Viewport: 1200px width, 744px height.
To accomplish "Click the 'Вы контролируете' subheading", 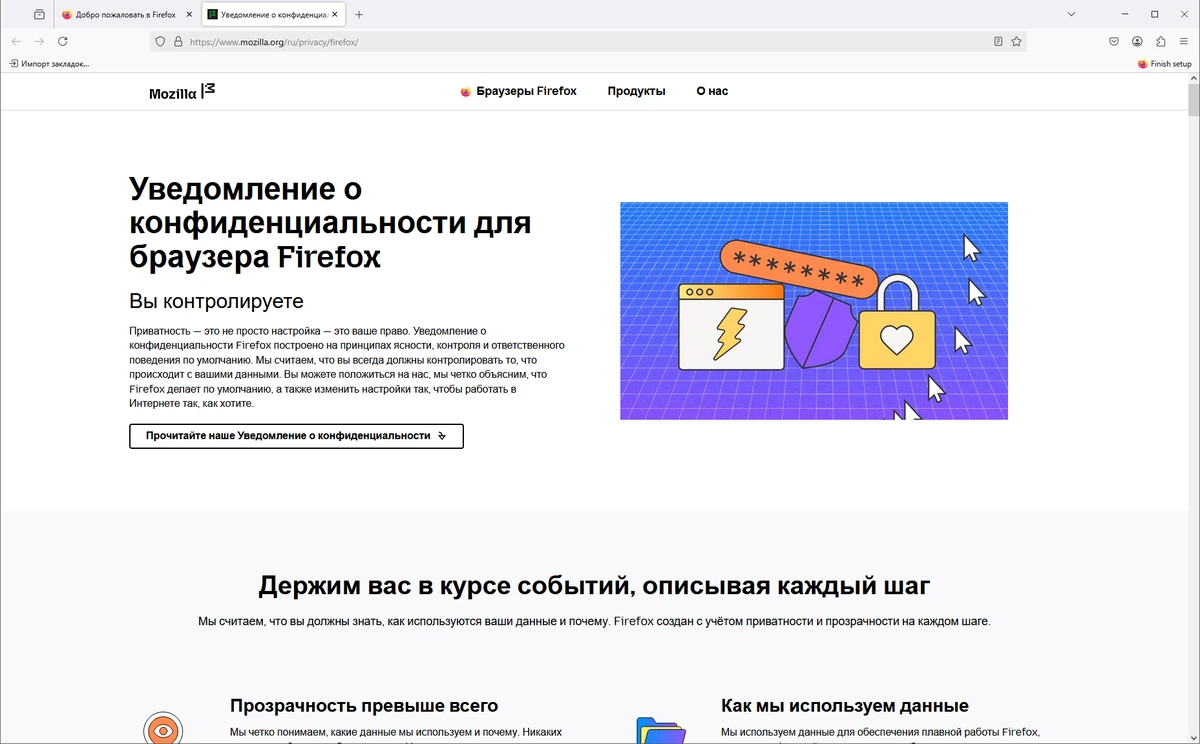I will 216,301.
